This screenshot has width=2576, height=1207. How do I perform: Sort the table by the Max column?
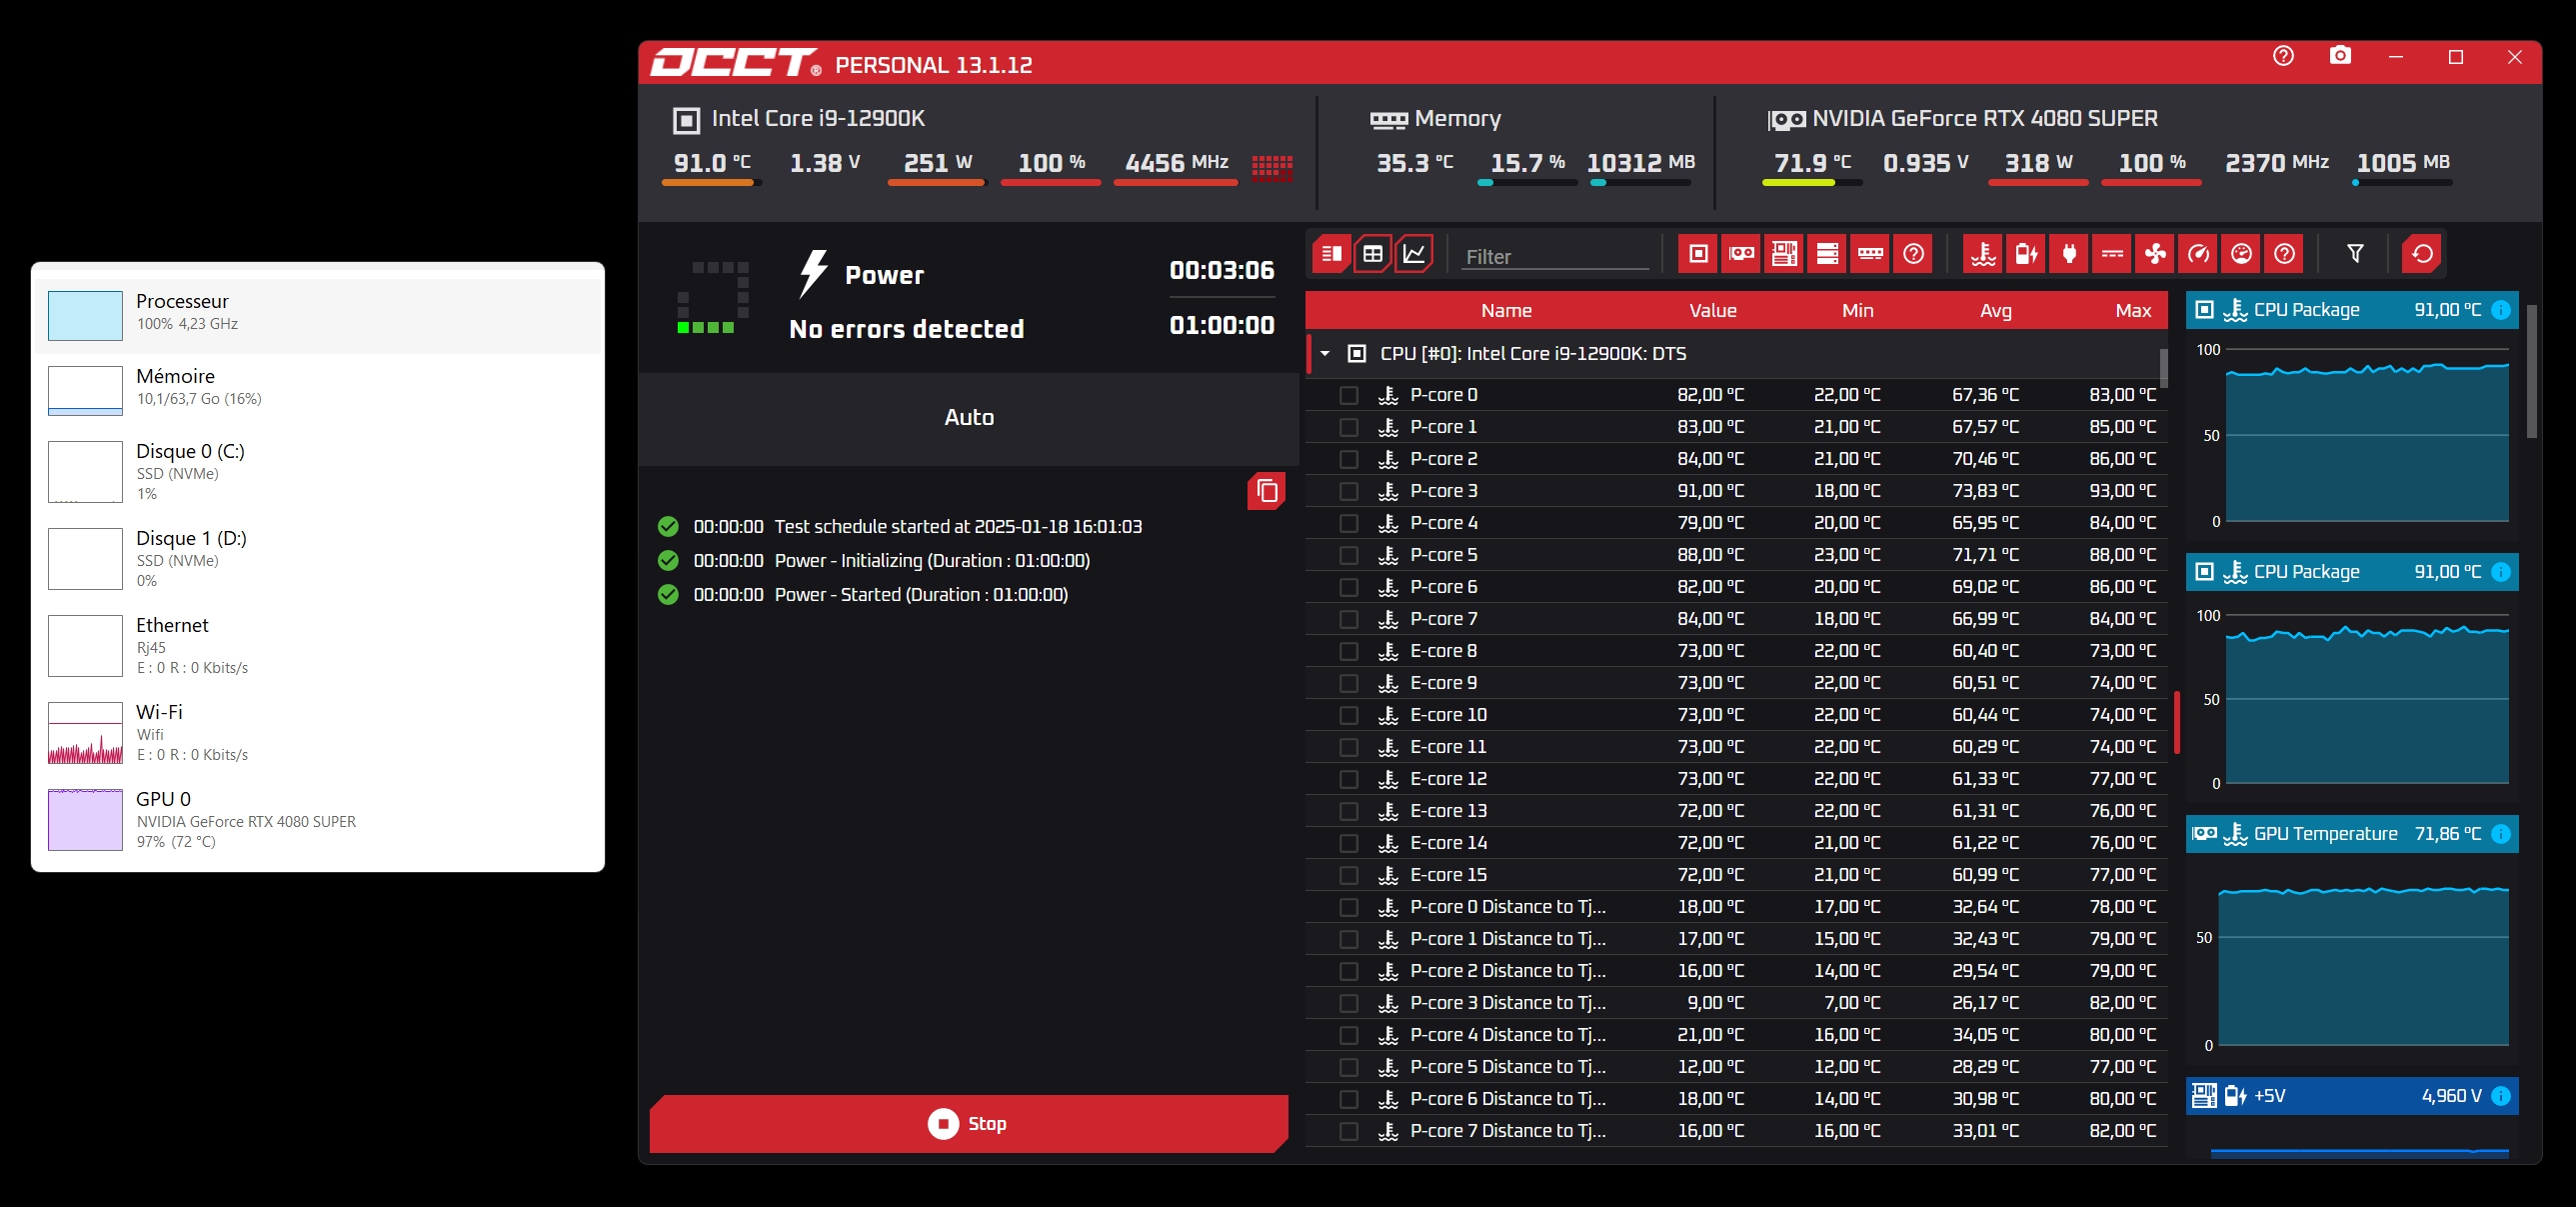pyautogui.click(x=2132, y=311)
